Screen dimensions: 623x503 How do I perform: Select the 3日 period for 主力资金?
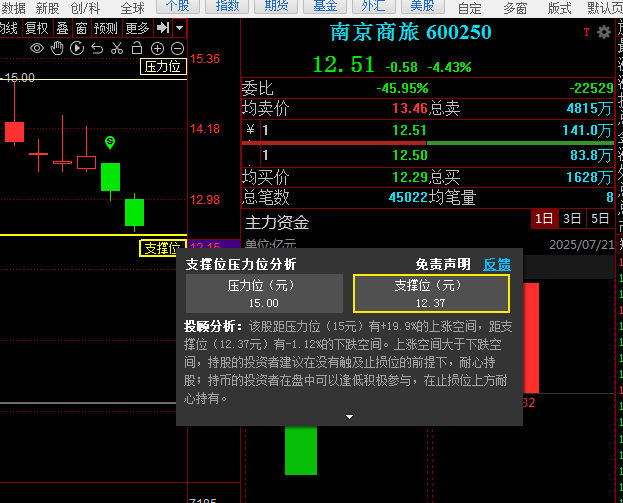point(572,219)
